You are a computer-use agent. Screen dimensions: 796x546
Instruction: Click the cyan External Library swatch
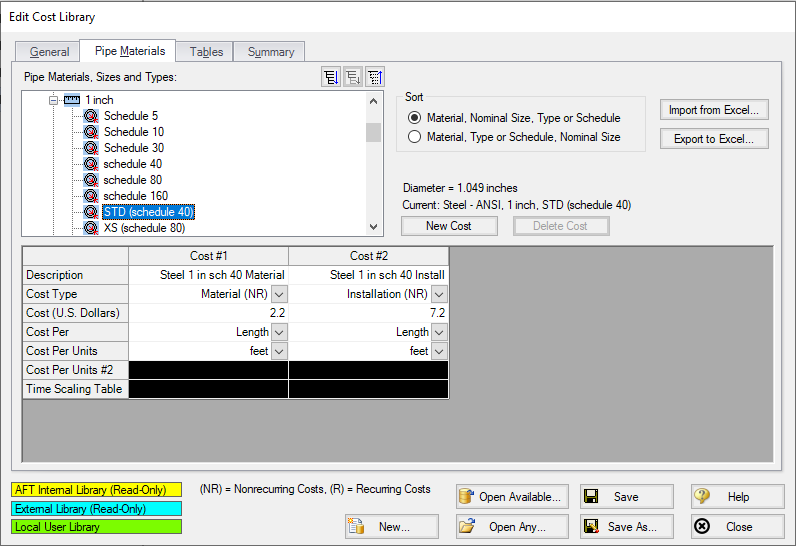(96, 508)
